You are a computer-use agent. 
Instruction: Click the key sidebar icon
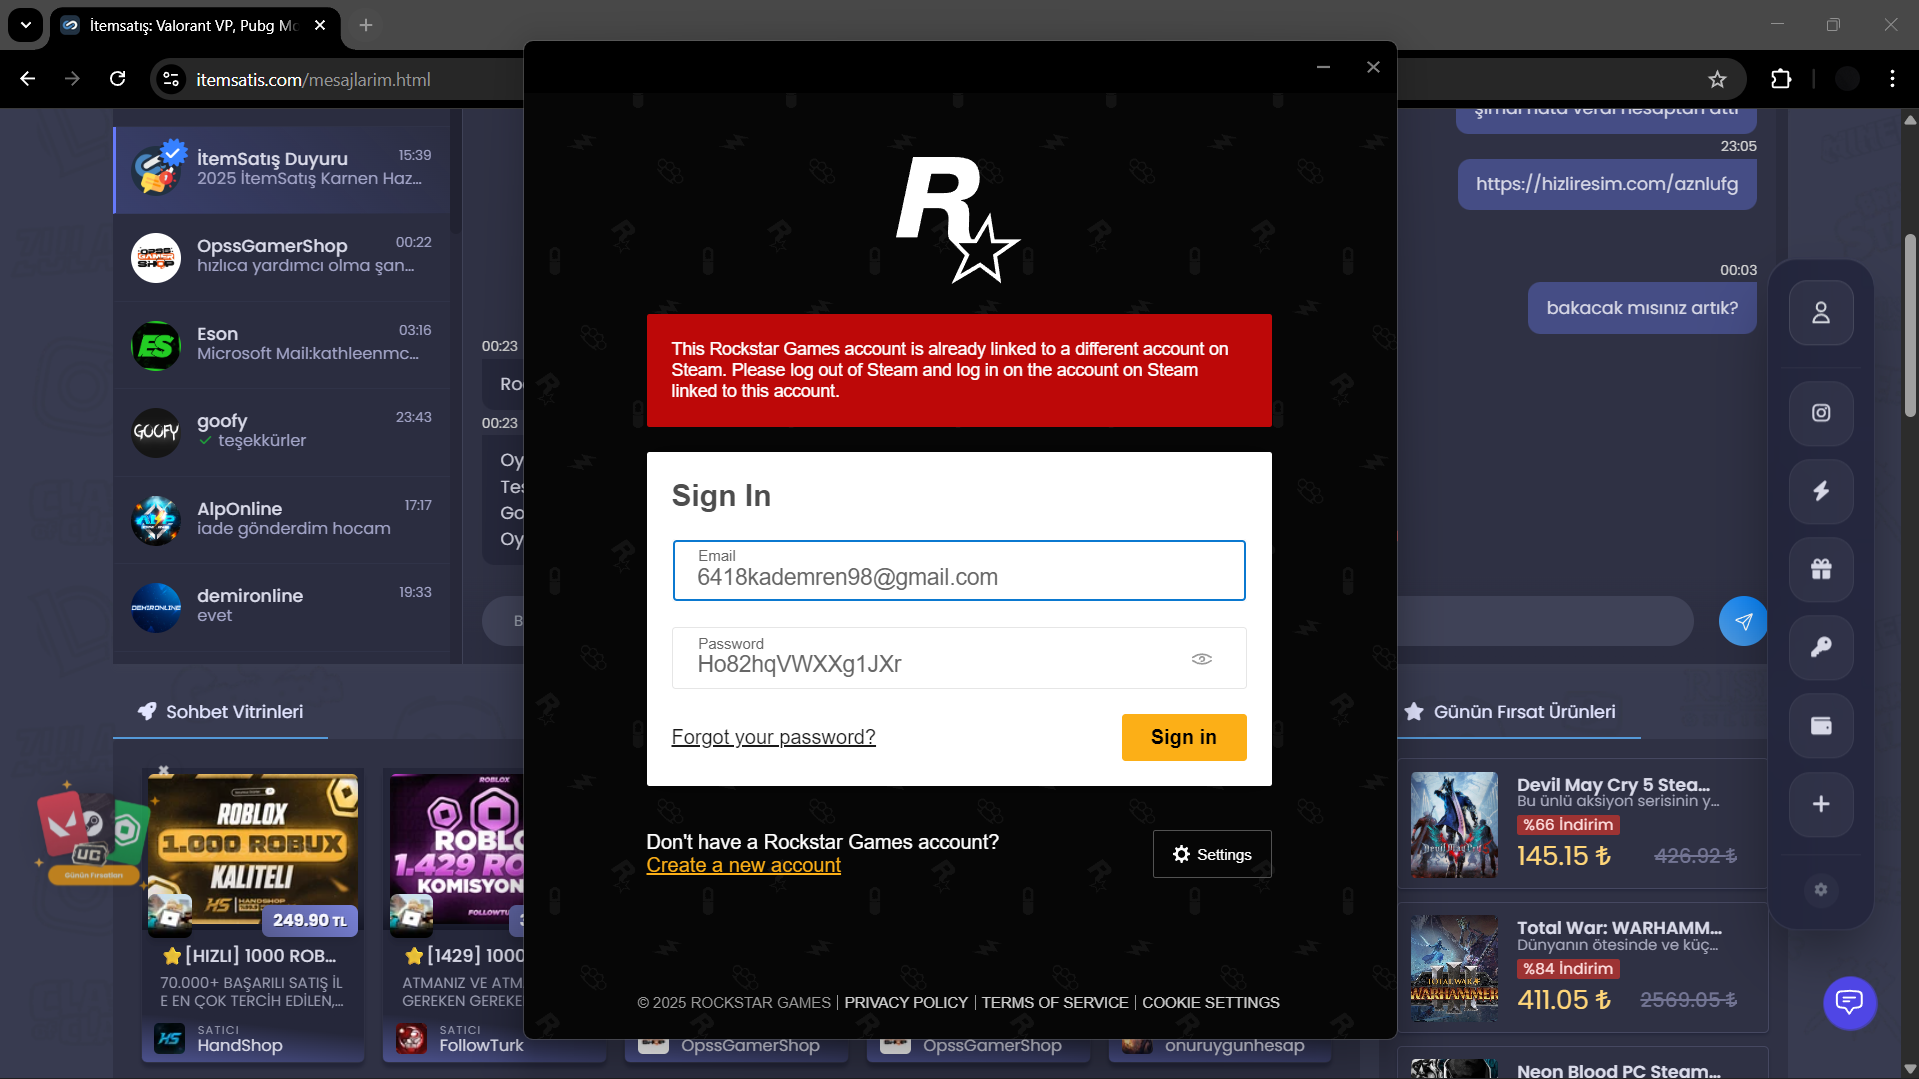1821,647
